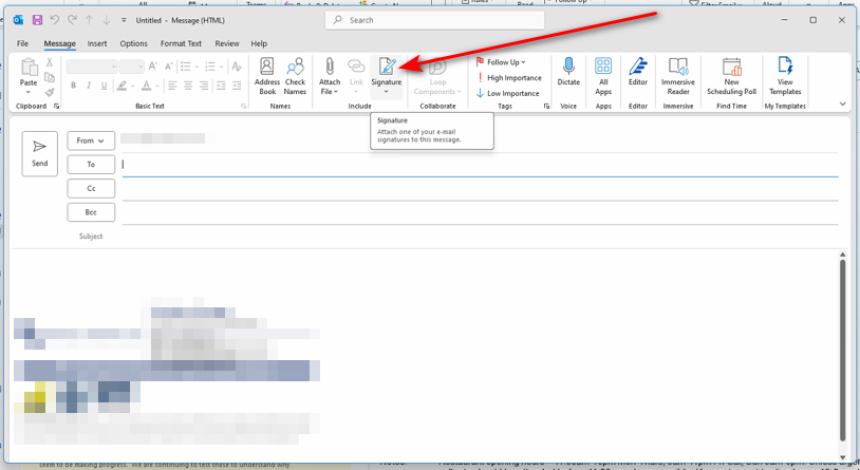Run Check Names on recipients
The width and height of the screenshot is (860, 470).
point(295,75)
